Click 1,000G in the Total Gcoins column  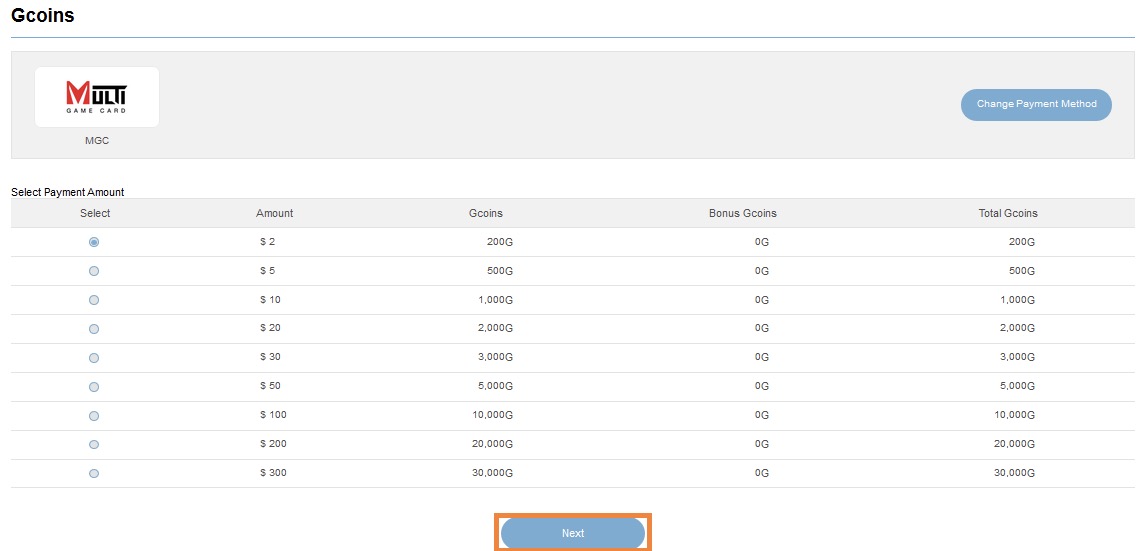point(1018,300)
